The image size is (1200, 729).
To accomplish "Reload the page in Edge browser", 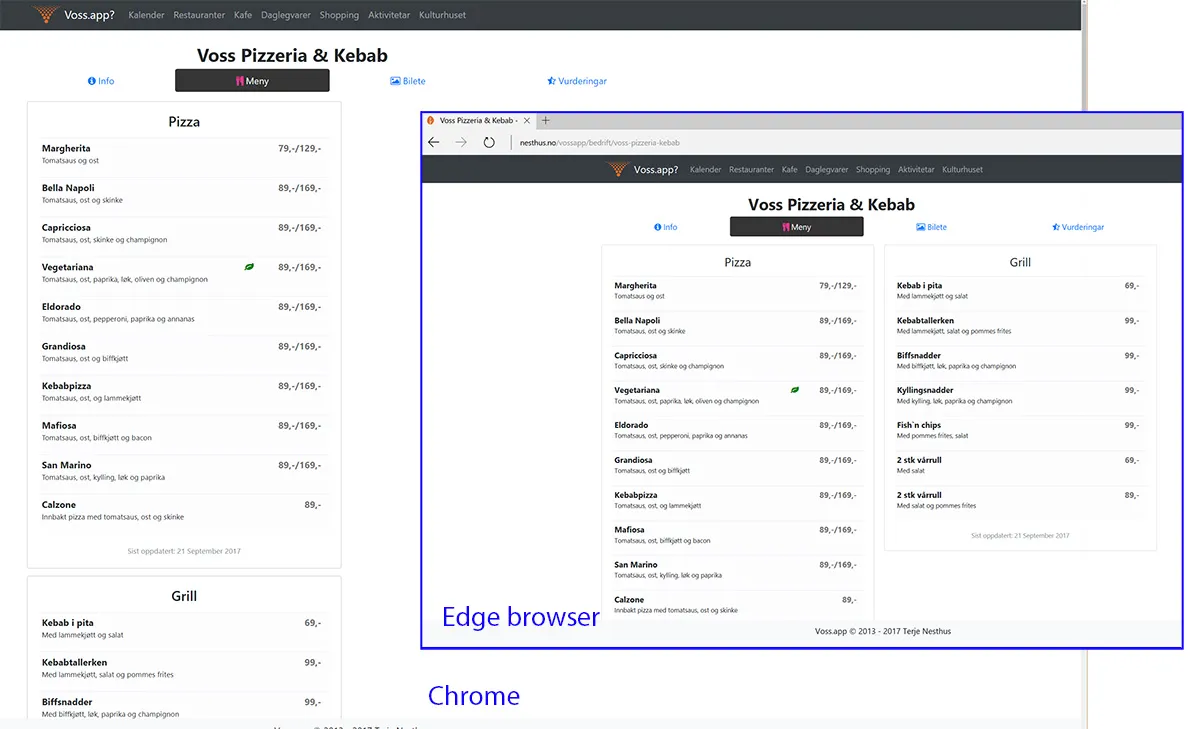I will [489, 142].
